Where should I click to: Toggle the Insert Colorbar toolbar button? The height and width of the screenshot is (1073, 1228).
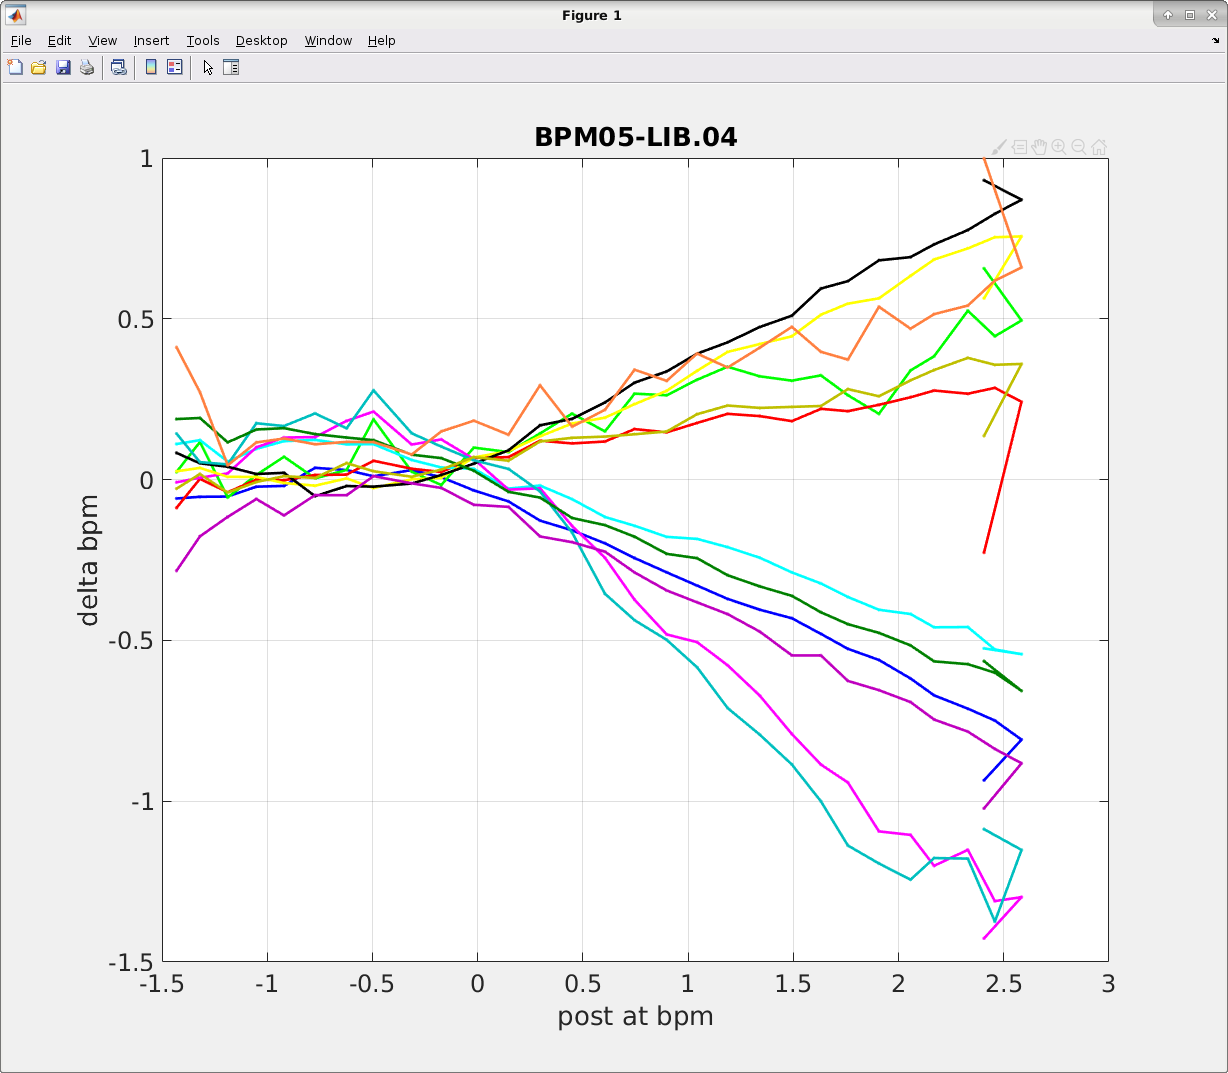click(x=151, y=67)
